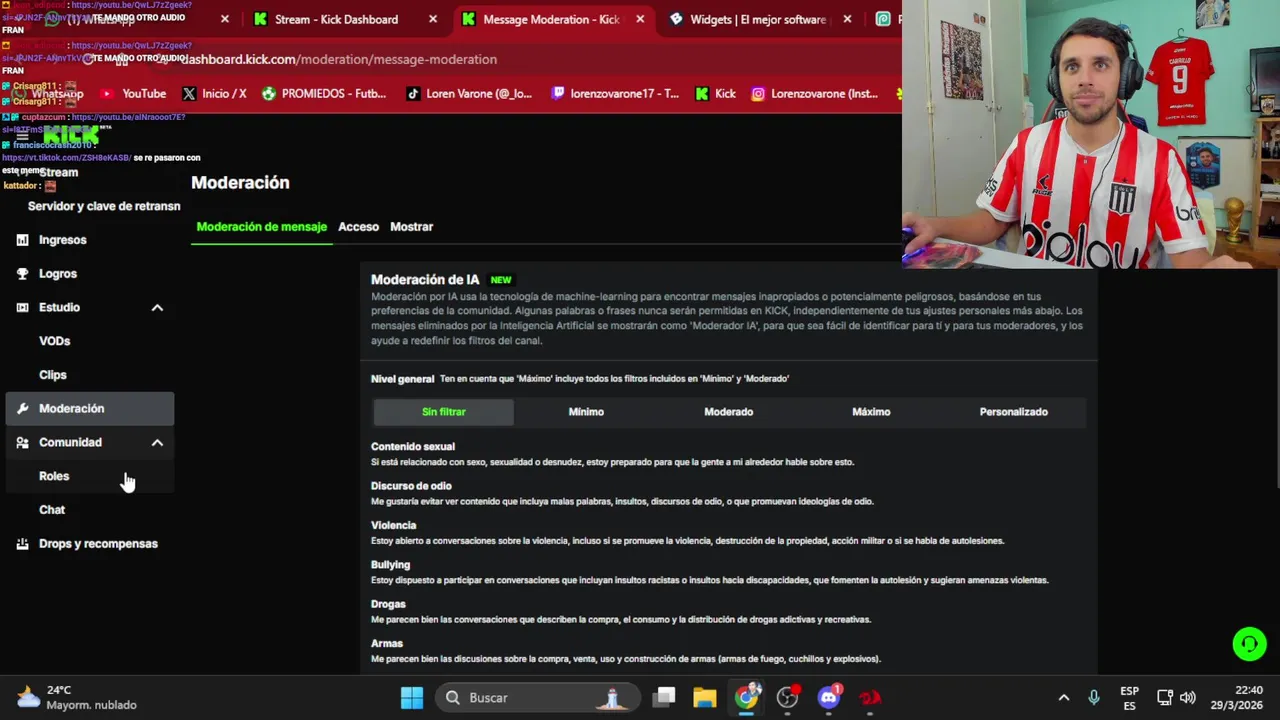Open Roles under Comunidad
Screen dimensions: 1280x720
pyautogui.click(x=54, y=476)
